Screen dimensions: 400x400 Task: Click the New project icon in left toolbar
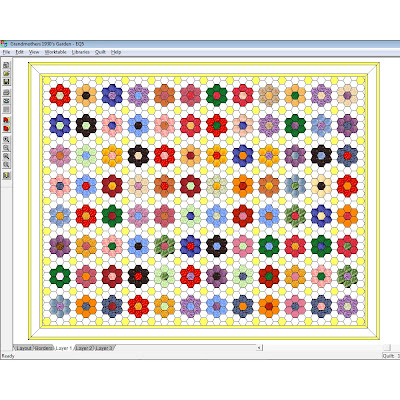pos(6,65)
